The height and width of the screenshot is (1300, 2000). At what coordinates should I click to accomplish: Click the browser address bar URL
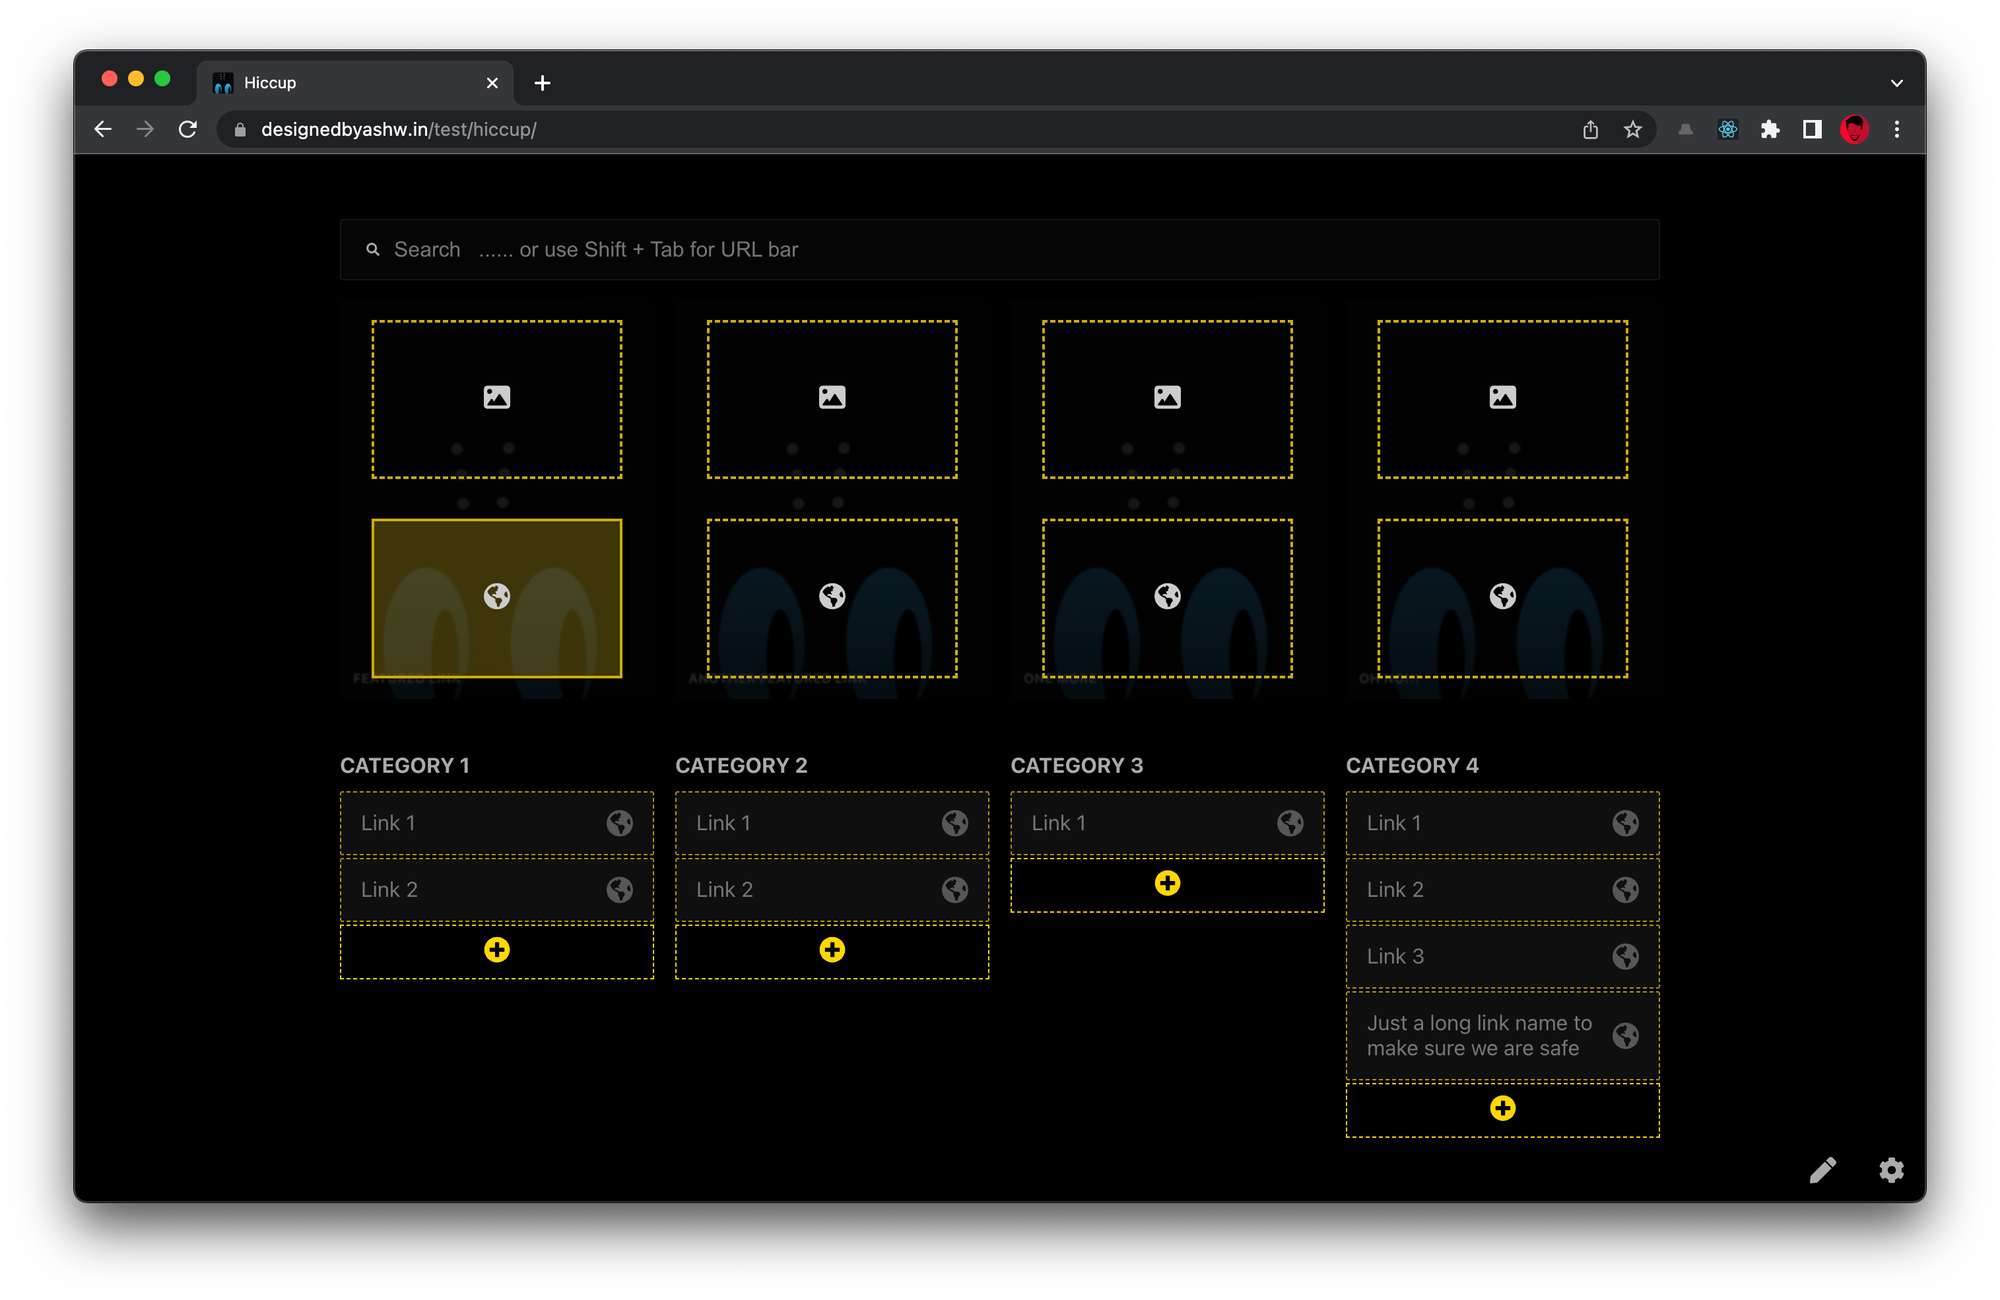[x=402, y=128]
